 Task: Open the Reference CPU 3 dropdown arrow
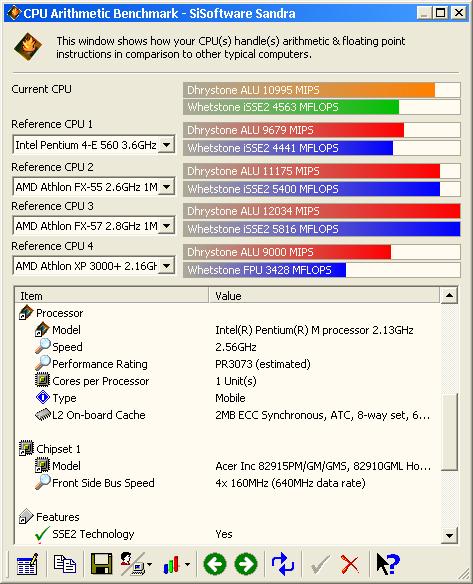click(x=166, y=226)
